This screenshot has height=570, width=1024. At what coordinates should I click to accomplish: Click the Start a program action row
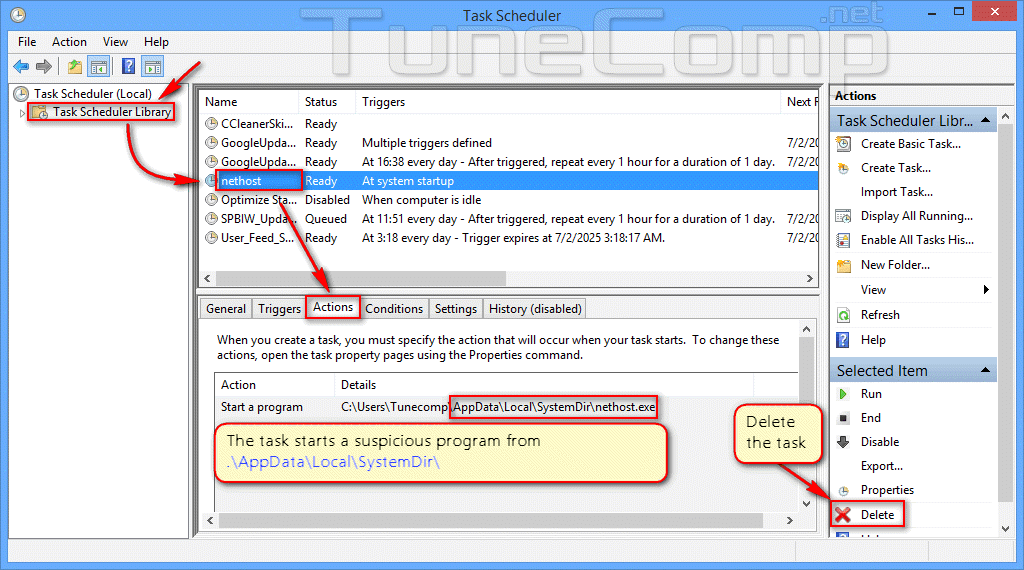click(x=506, y=407)
